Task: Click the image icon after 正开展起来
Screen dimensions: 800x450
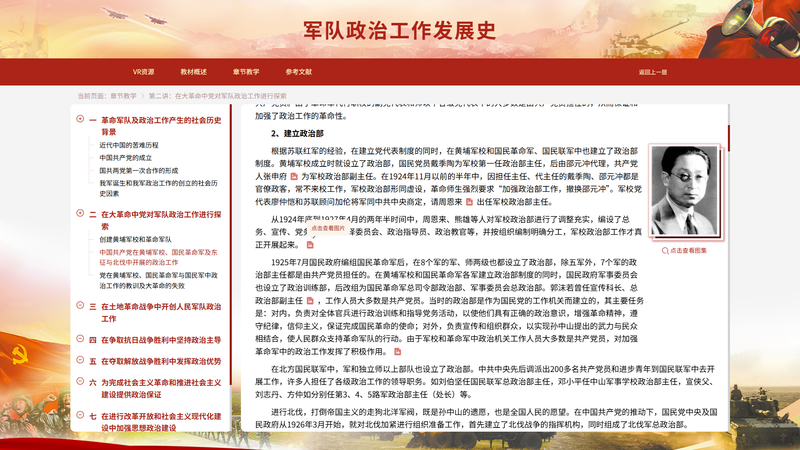Action: 308,244
